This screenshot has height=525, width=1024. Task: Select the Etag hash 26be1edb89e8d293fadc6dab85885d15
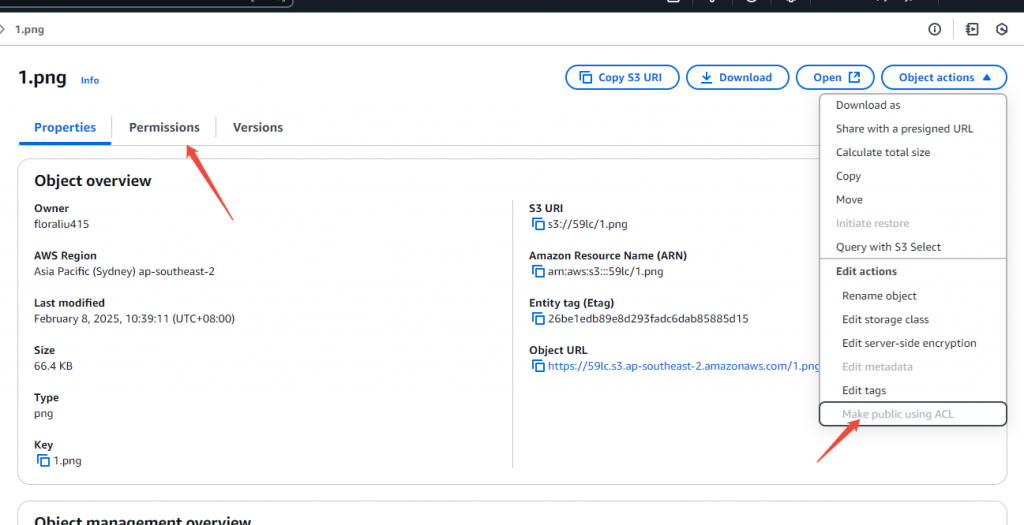(648, 319)
